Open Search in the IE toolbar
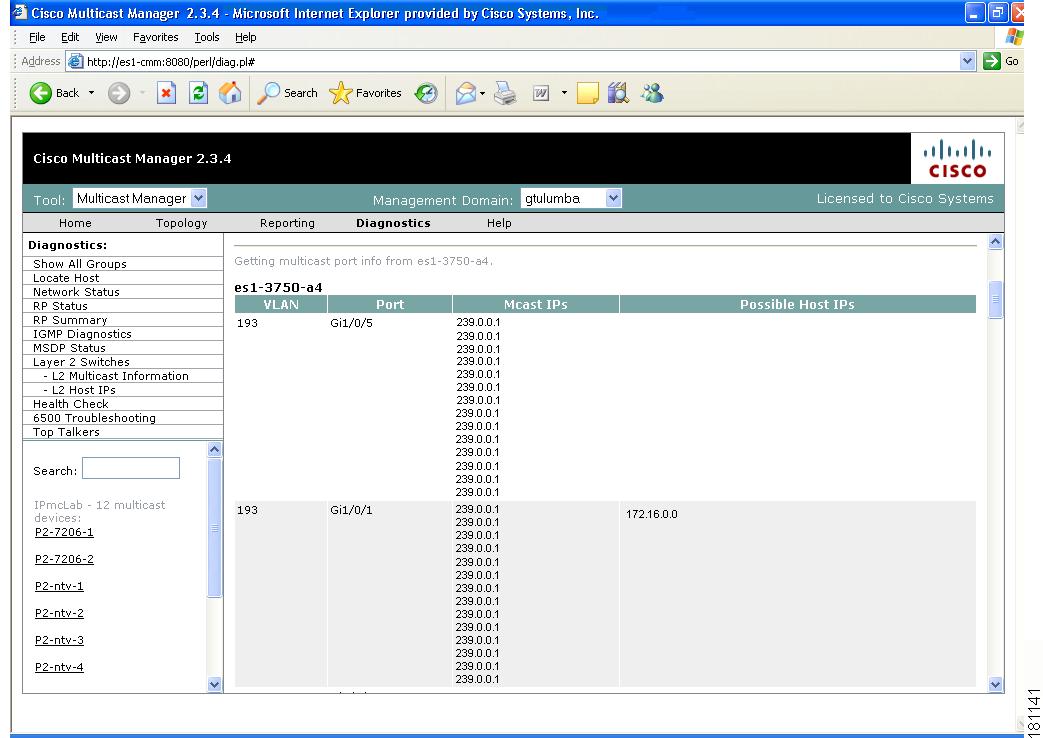 click(x=287, y=93)
